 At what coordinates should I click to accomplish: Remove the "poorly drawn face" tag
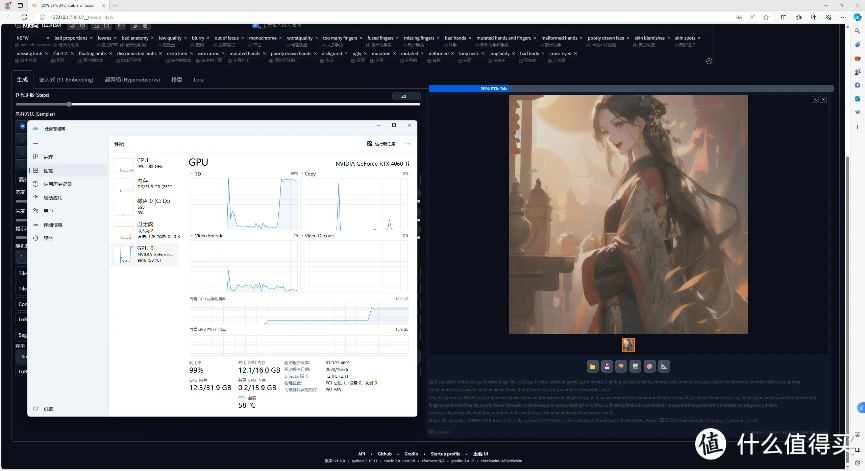627,38
